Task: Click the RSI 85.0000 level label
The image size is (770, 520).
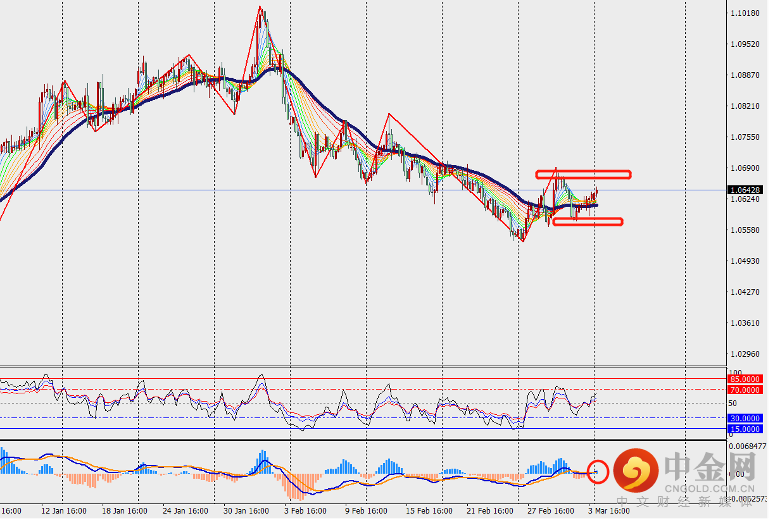Action: pos(746,379)
